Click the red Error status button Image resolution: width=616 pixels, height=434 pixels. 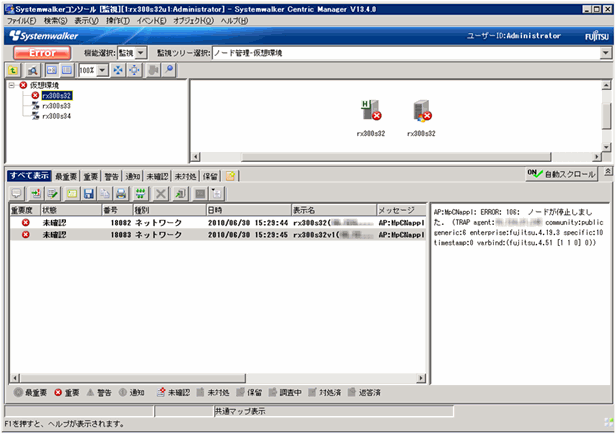pyautogui.click(x=42, y=53)
